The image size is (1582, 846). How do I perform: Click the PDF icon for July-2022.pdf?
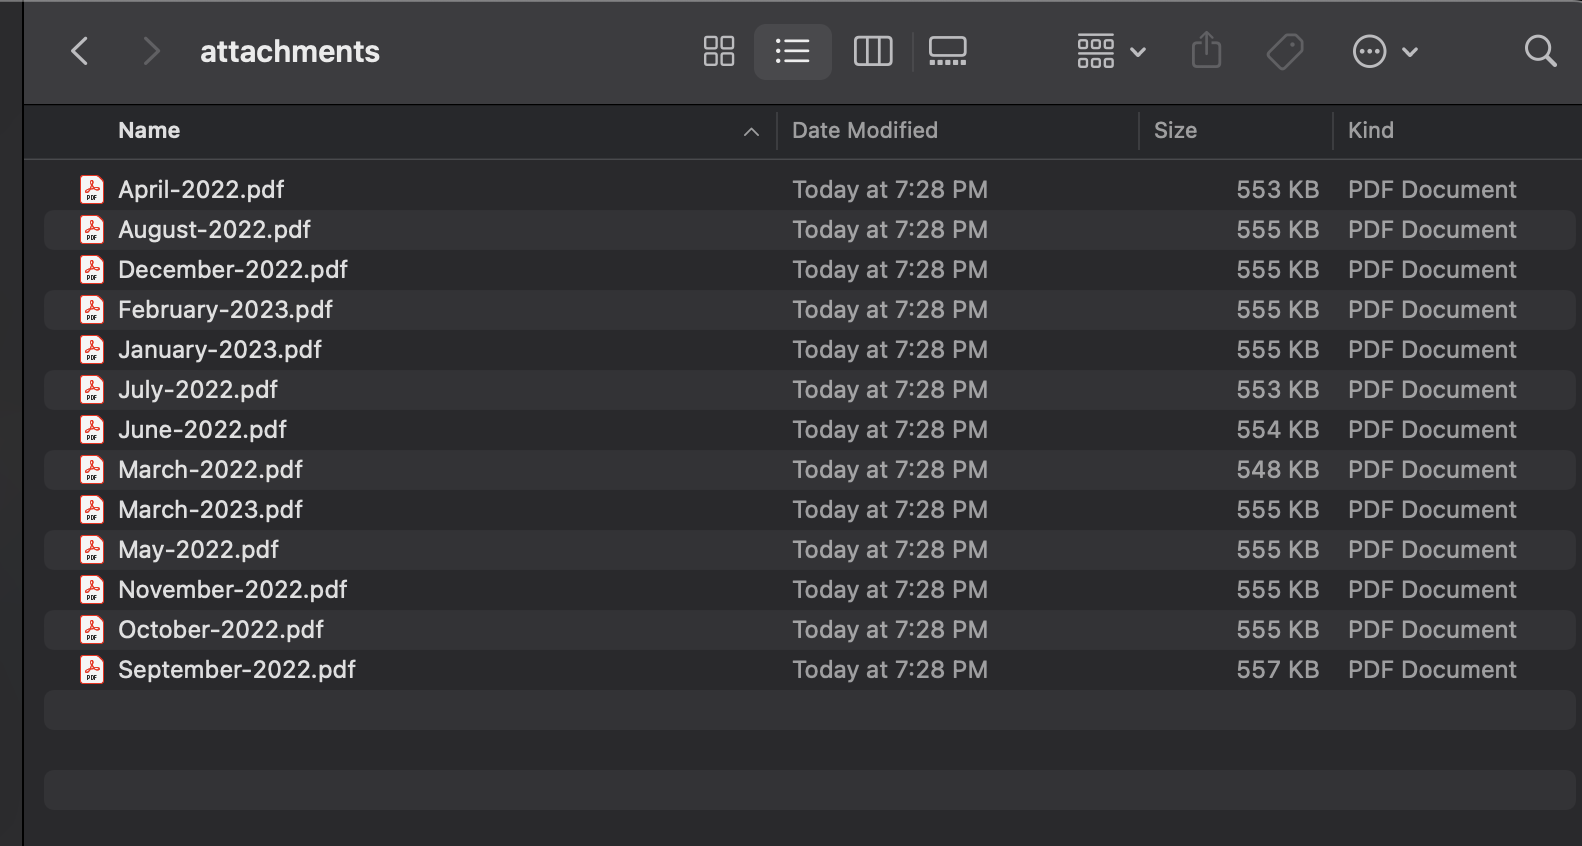point(92,389)
